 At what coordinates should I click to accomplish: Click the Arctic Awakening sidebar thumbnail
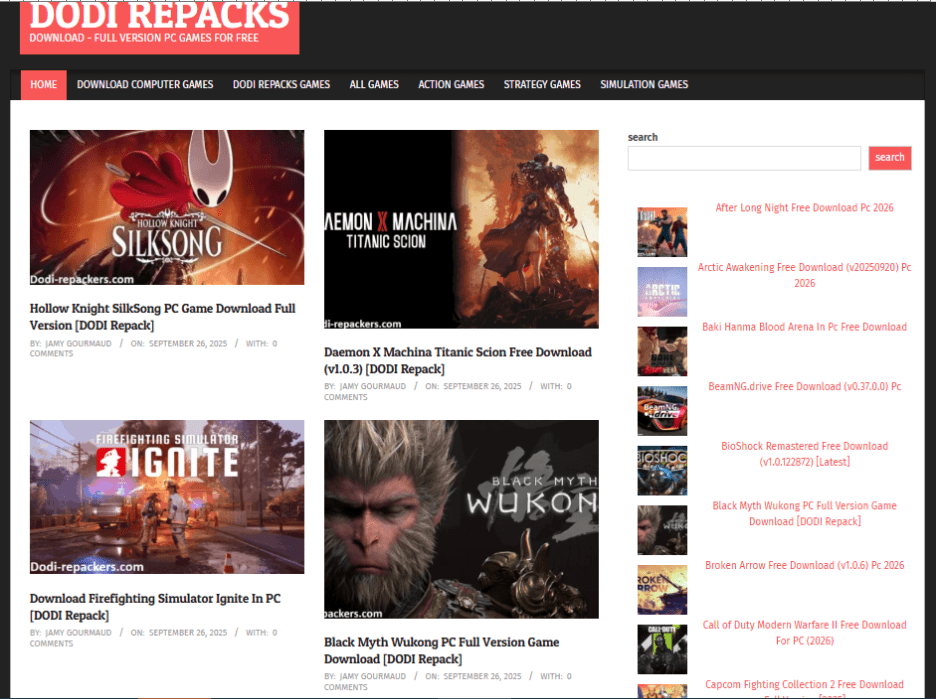pos(662,292)
